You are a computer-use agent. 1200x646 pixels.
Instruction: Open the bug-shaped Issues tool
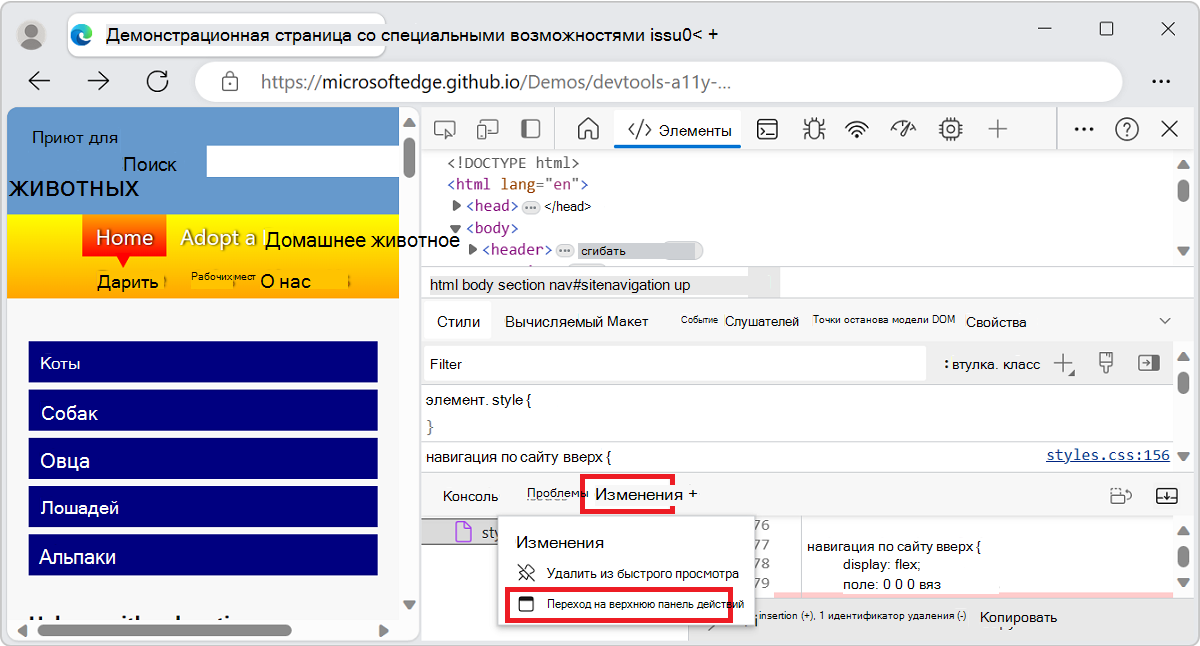(813, 128)
